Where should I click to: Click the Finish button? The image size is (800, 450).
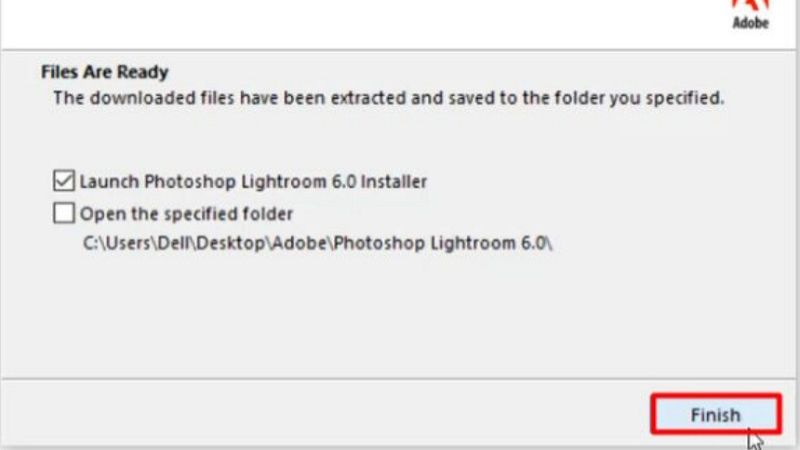tap(714, 414)
